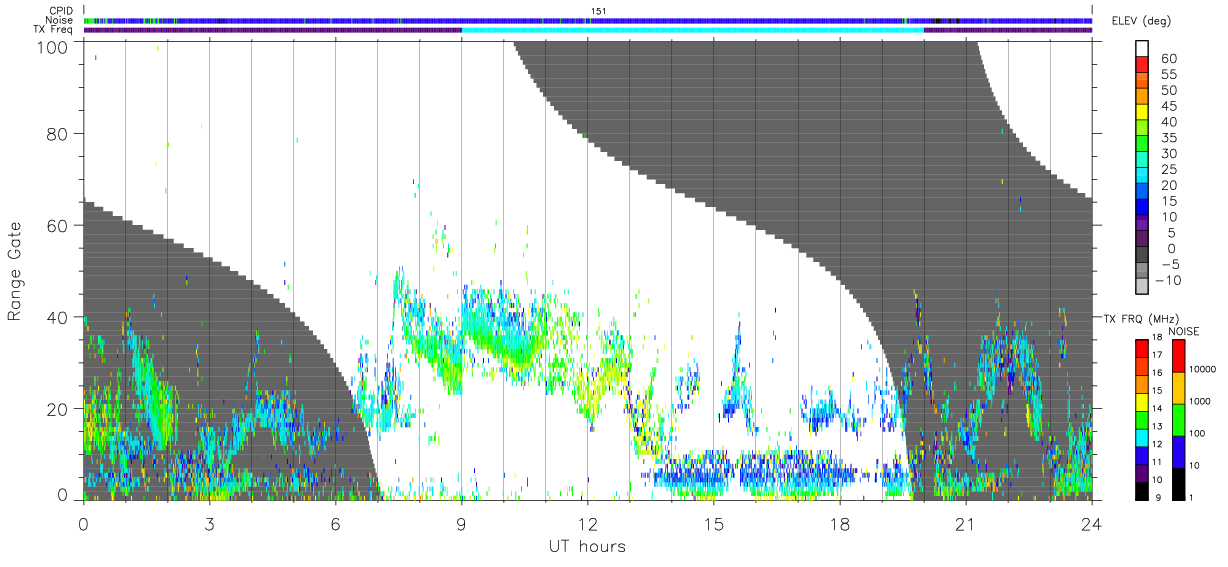Pick the red block in NOISE color bar
1228x567 pixels.
point(1180,356)
